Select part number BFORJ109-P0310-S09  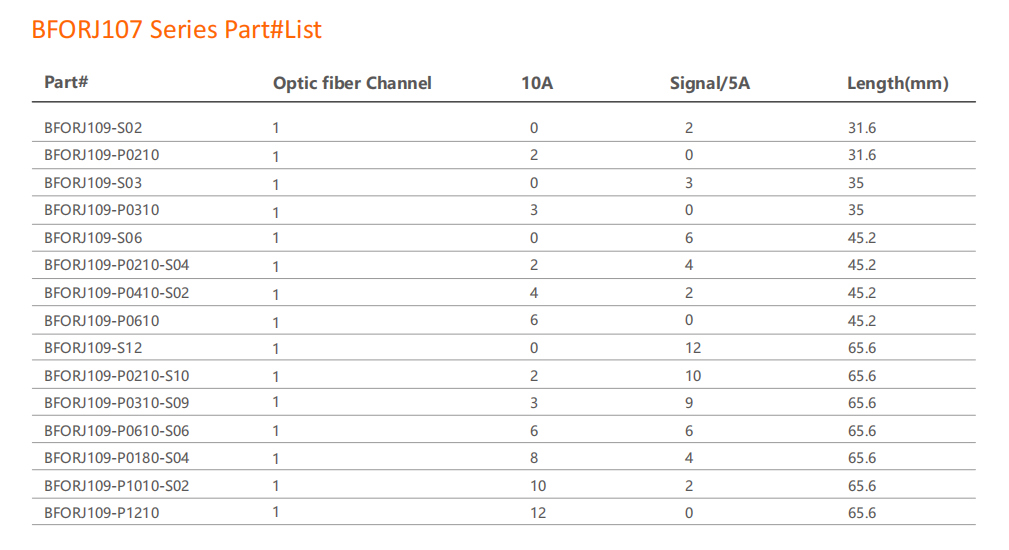[x=116, y=403]
